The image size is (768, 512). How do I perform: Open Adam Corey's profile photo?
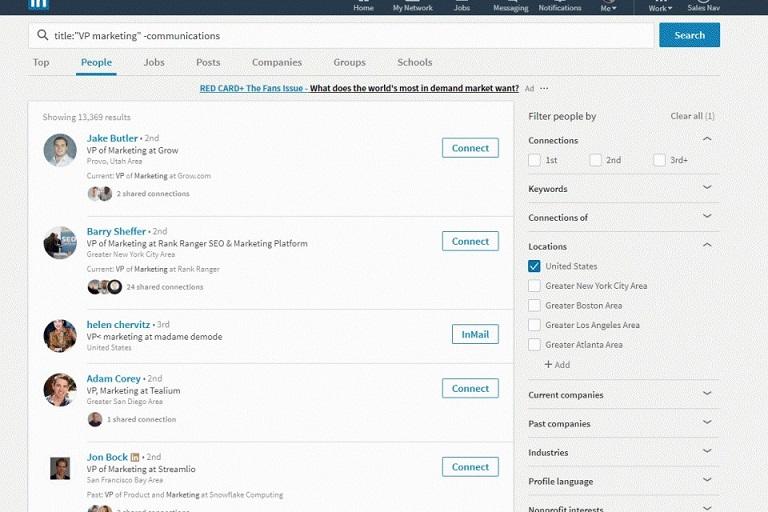[x=60, y=390]
